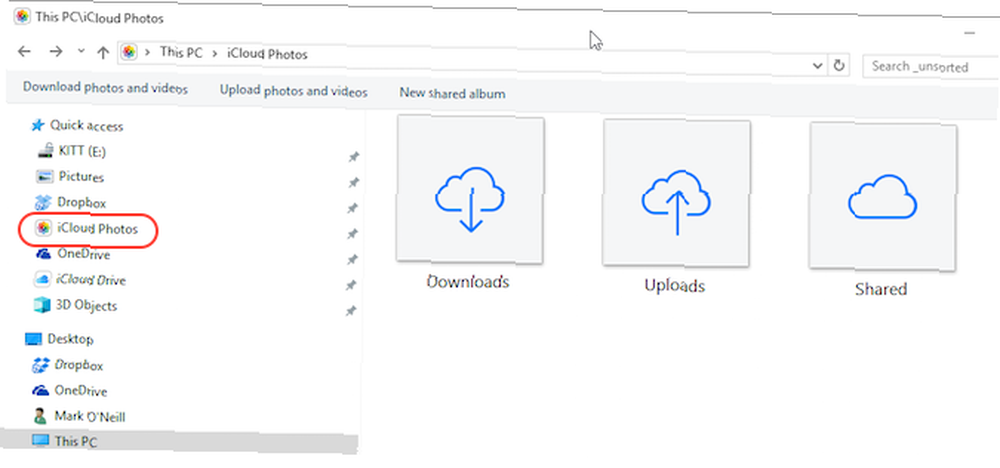Screen dimensions: 1000x468
Task: Select the Downloads label
Action: click(468, 282)
